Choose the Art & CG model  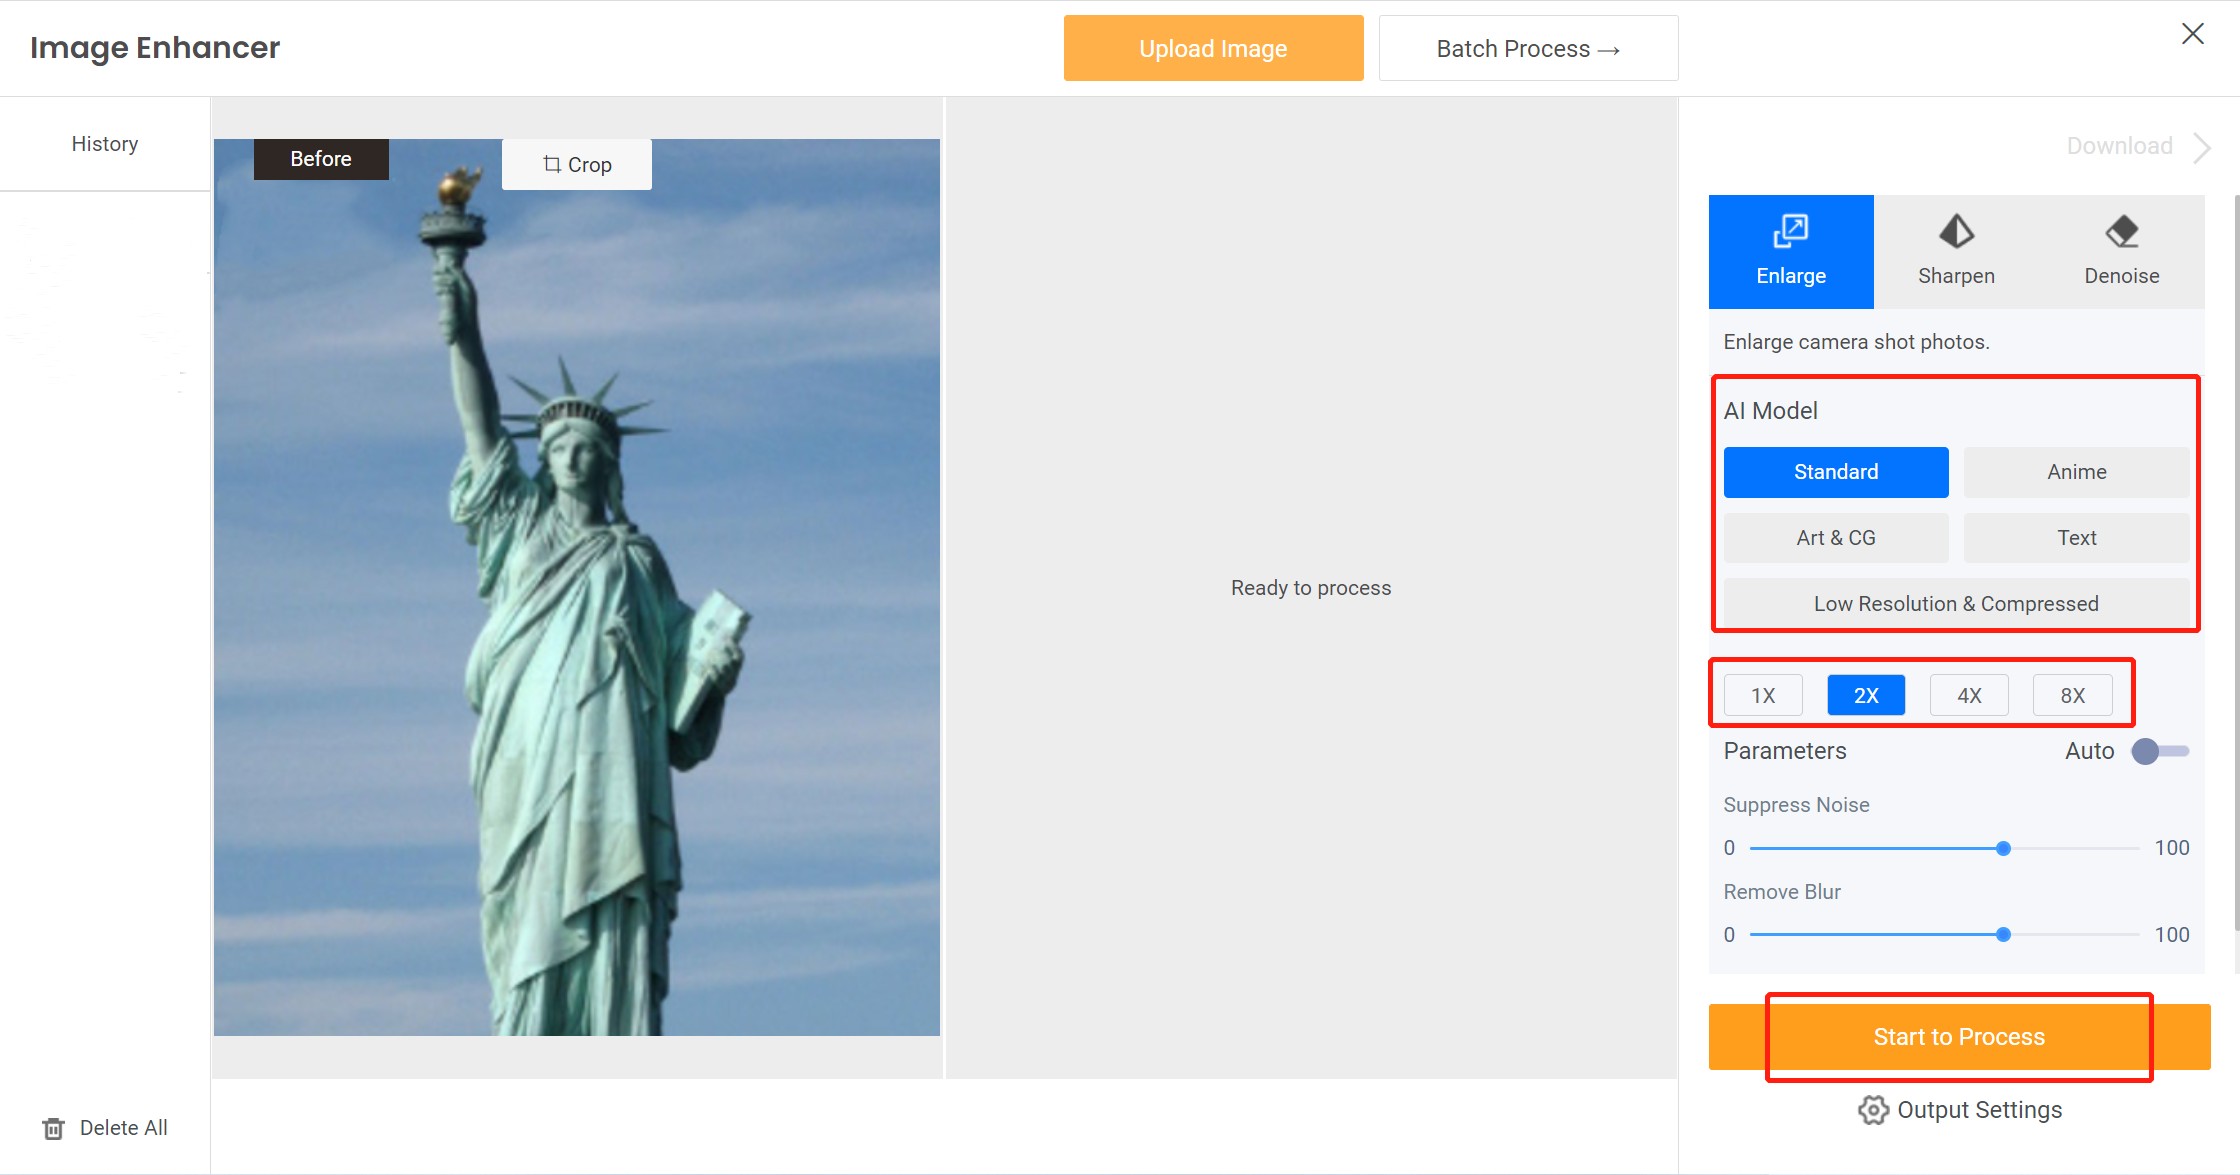1836,538
